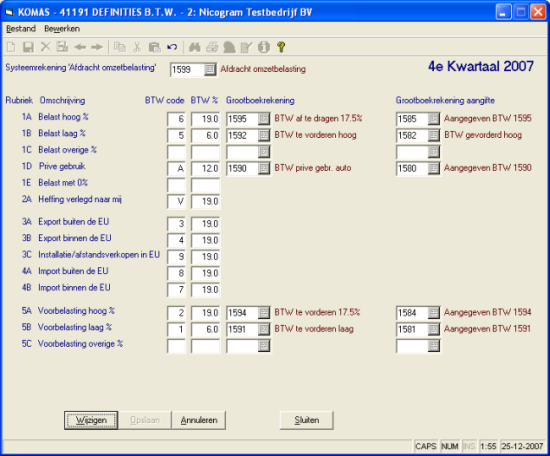The height and width of the screenshot is (456, 550).
Task: Click the blue Undo arrow icon
Action: point(172,47)
